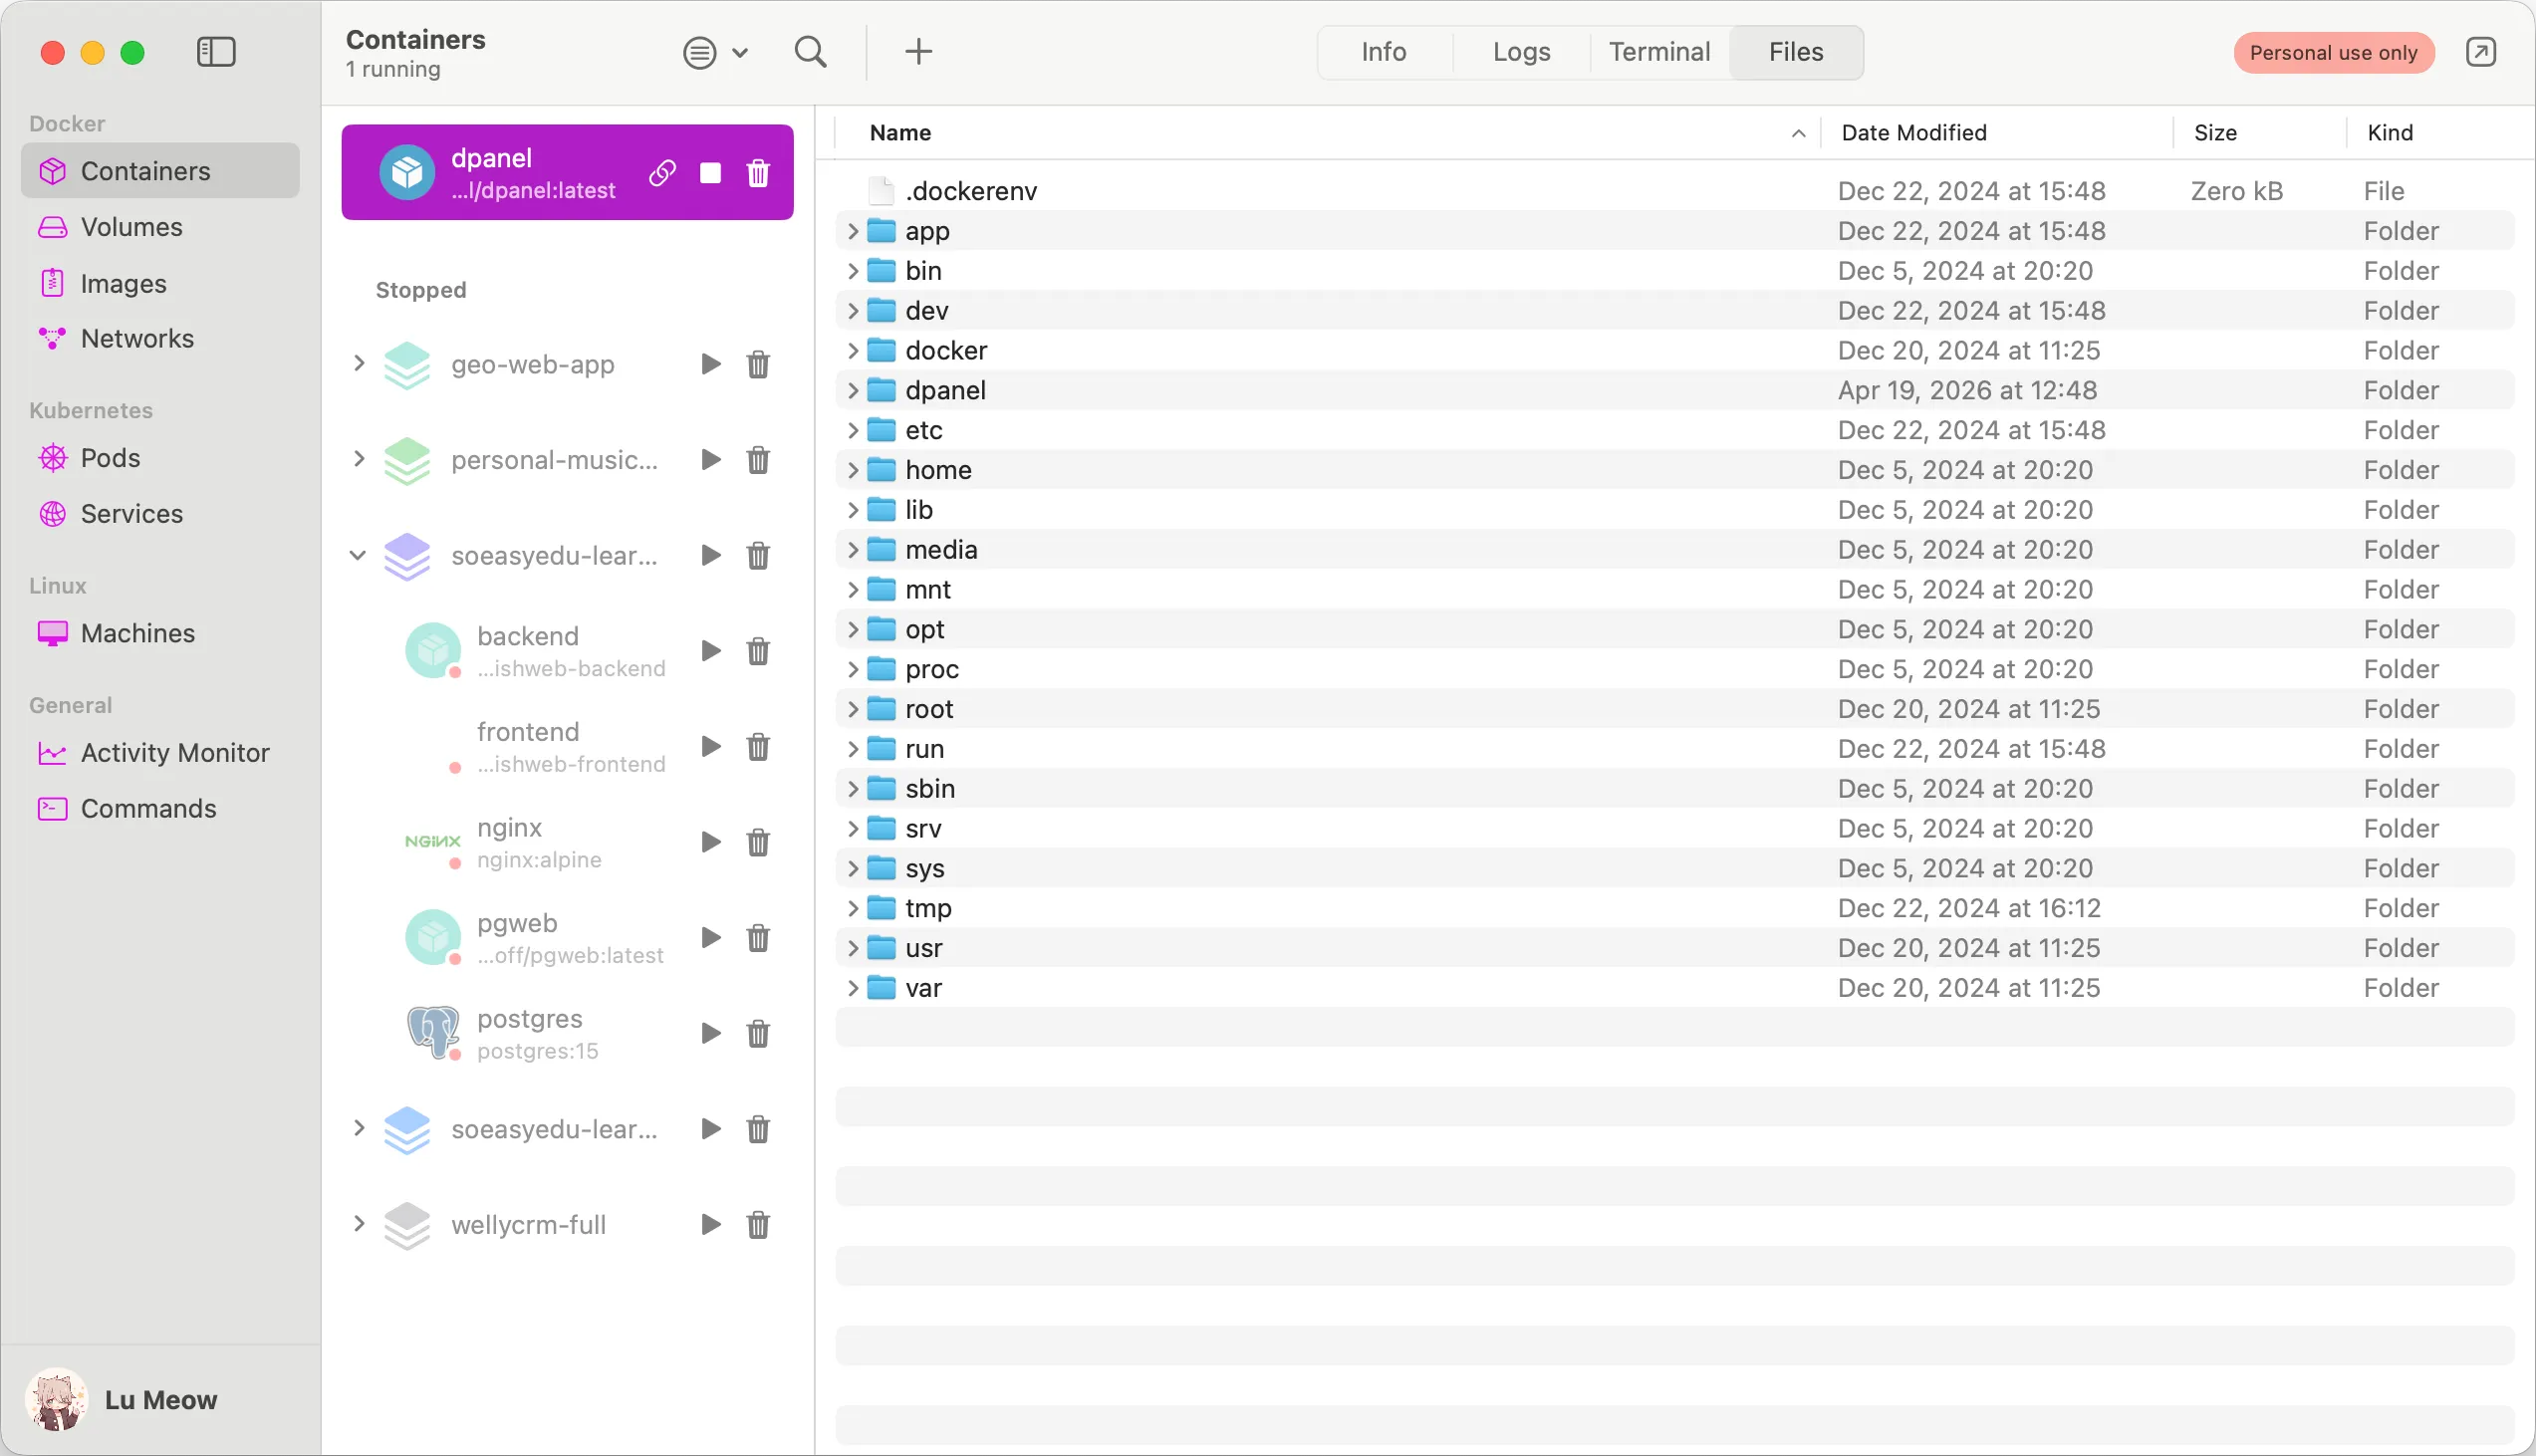Image resolution: width=2536 pixels, height=1456 pixels.
Task: Expand the wellycrm-full group
Action: point(359,1224)
